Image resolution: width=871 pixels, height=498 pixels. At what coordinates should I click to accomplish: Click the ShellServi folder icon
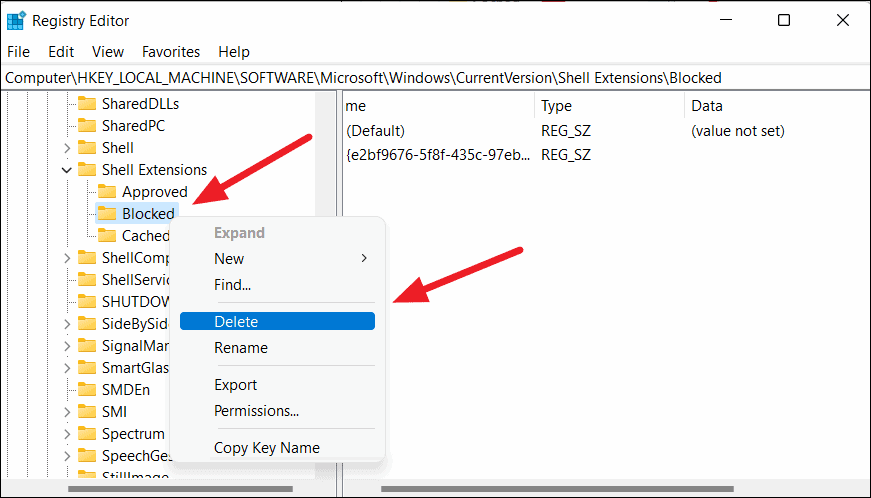coord(87,279)
